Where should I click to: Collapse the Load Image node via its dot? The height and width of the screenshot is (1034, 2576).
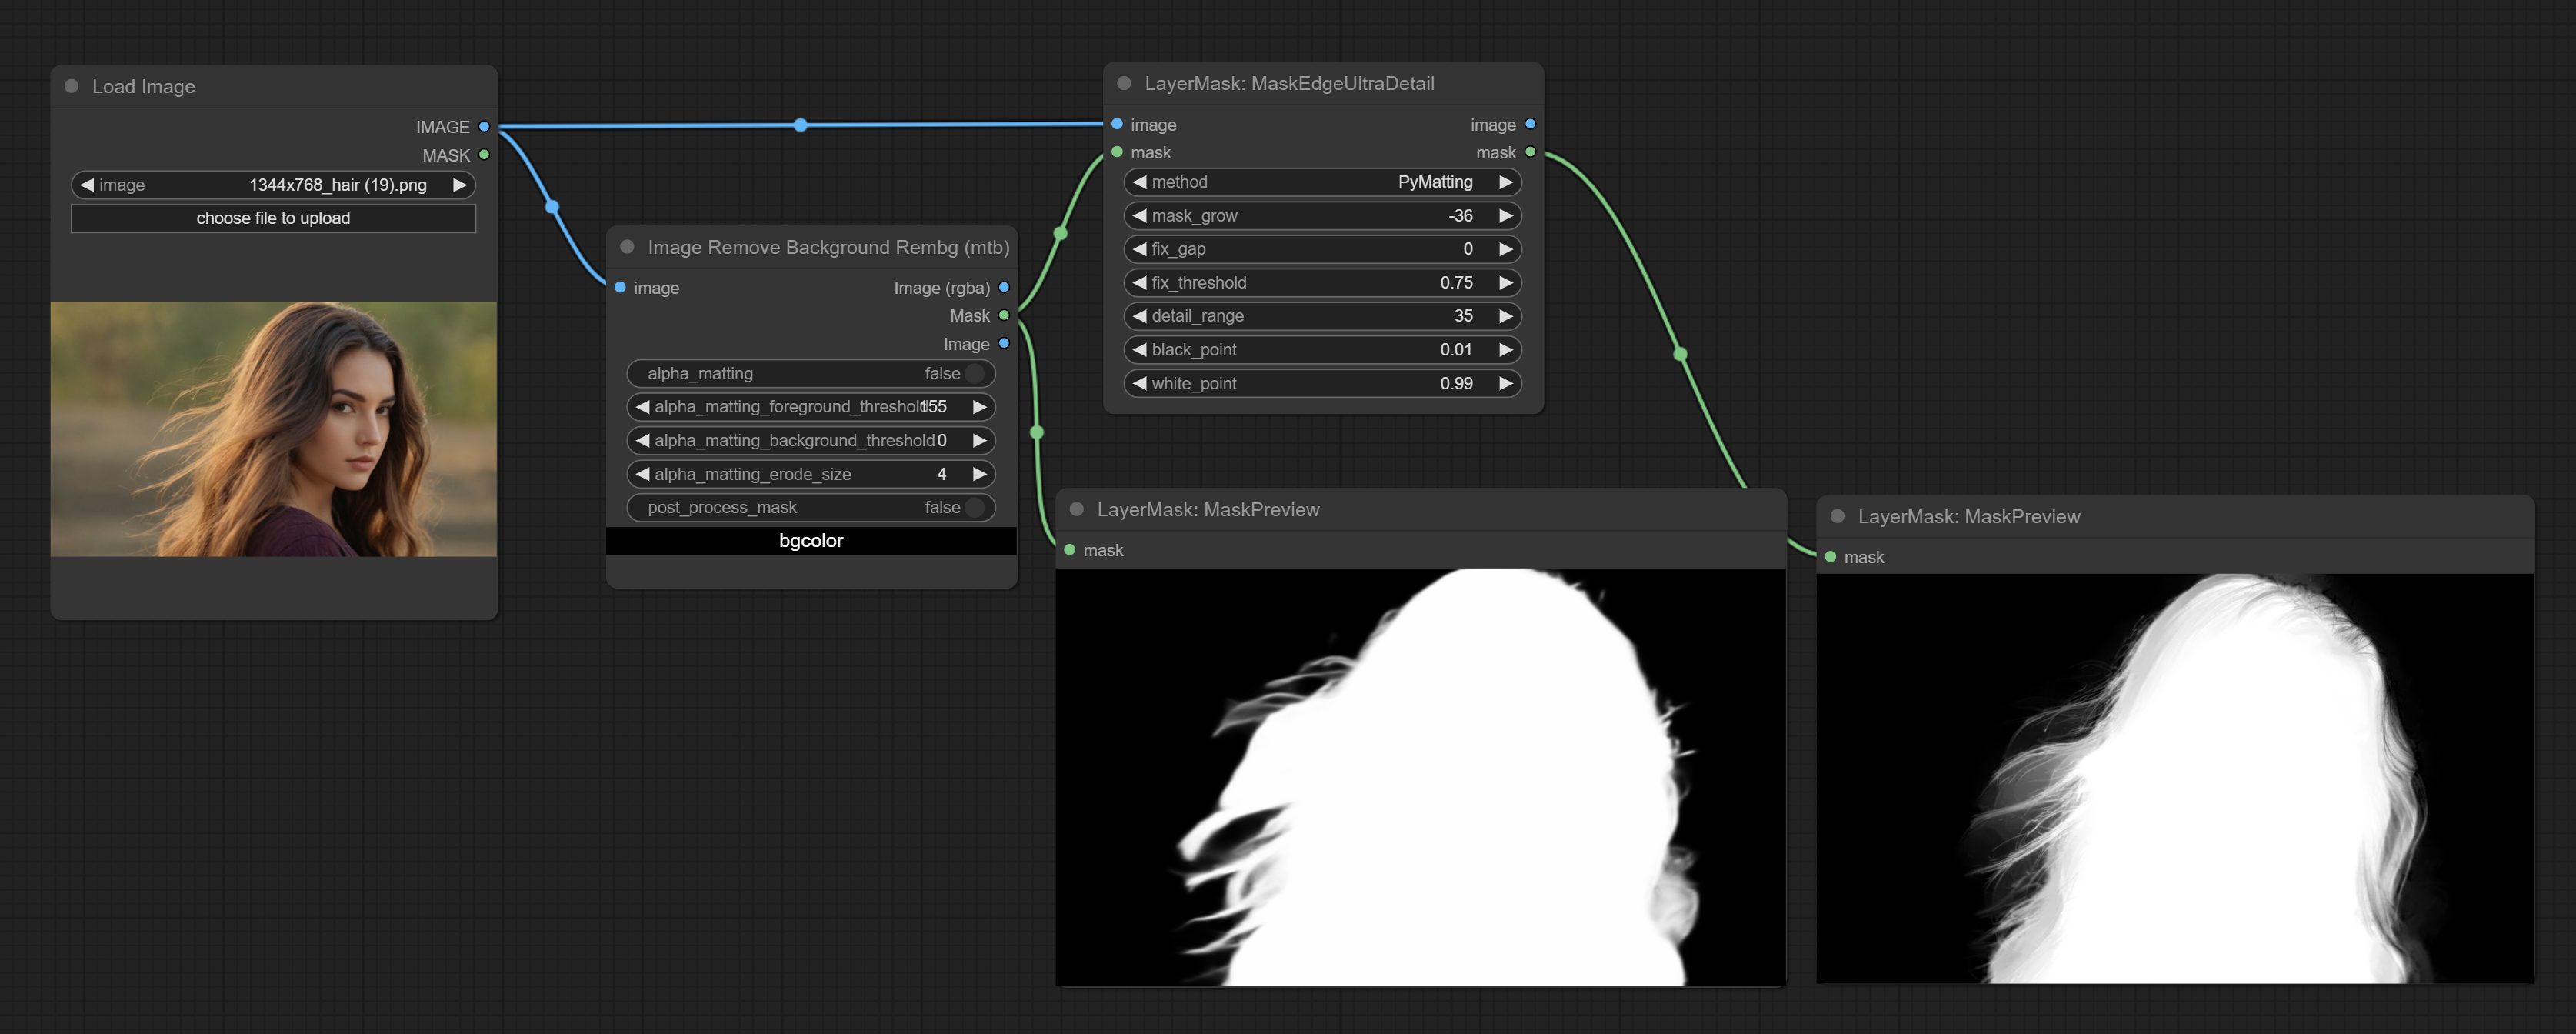coord(72,86)
